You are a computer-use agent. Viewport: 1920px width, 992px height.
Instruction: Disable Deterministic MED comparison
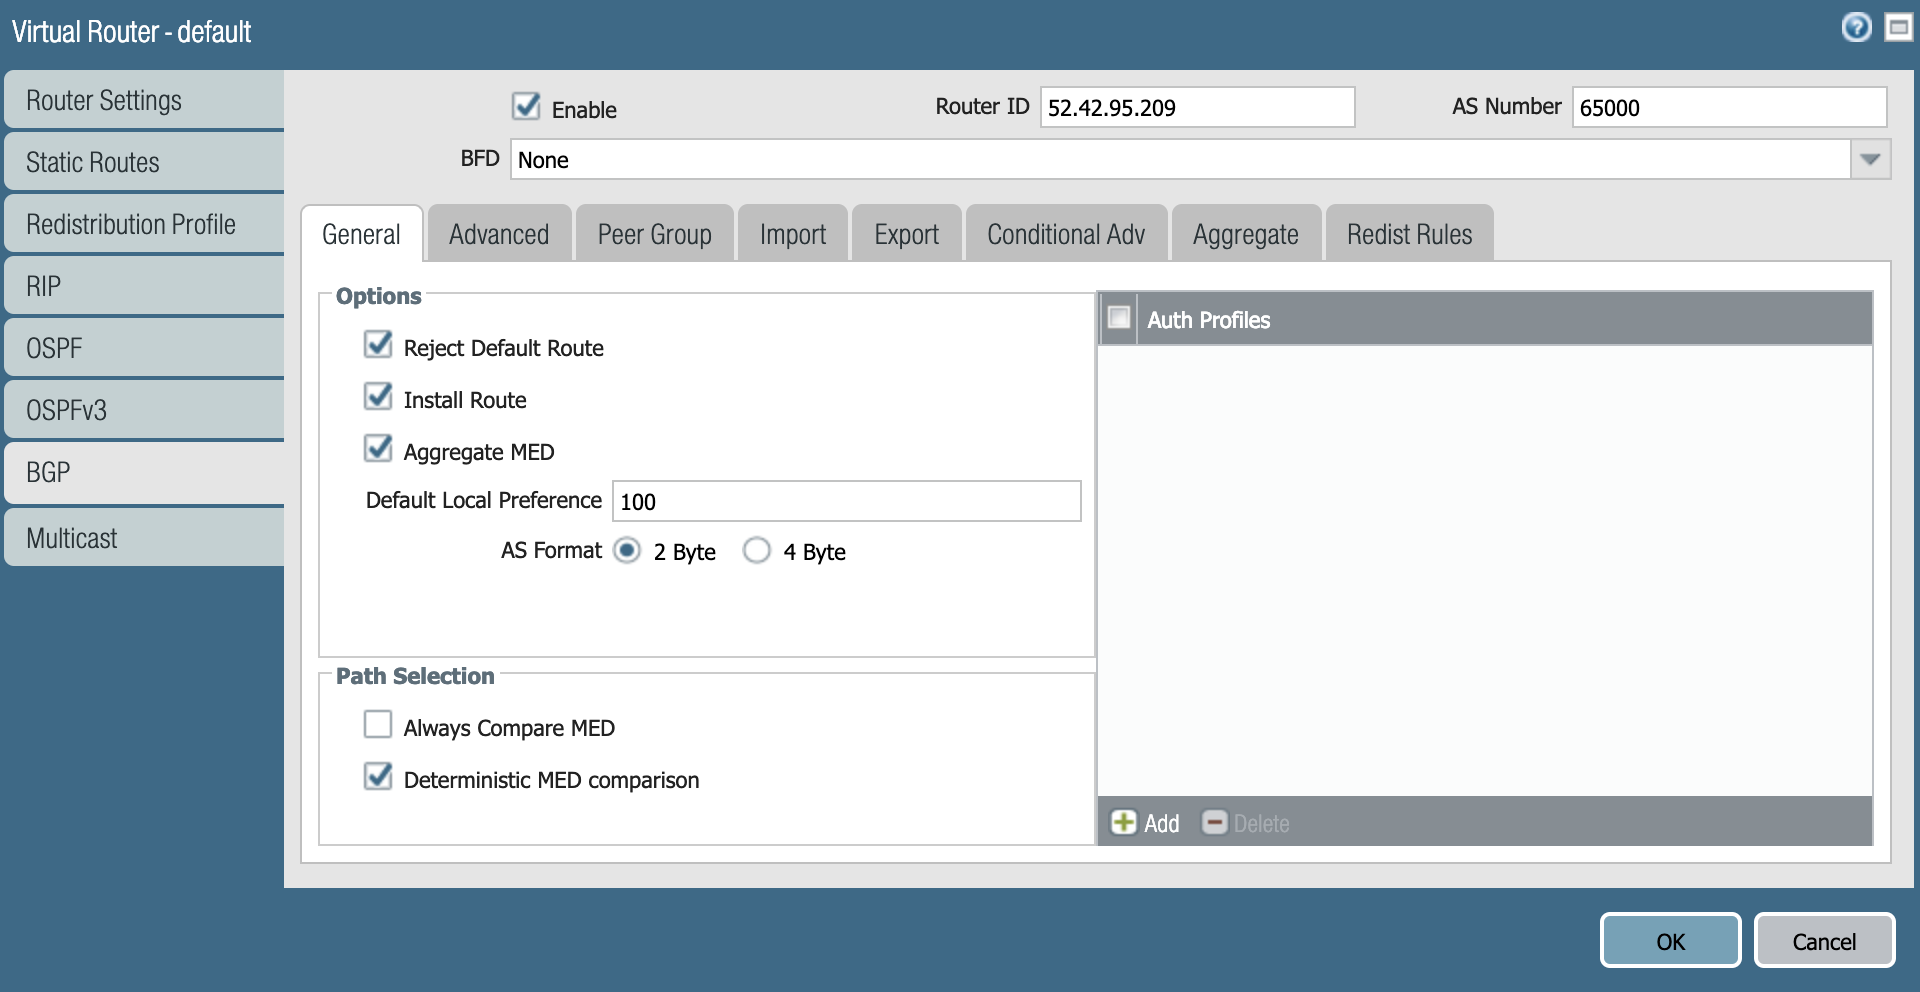click(x=378, y=776)
